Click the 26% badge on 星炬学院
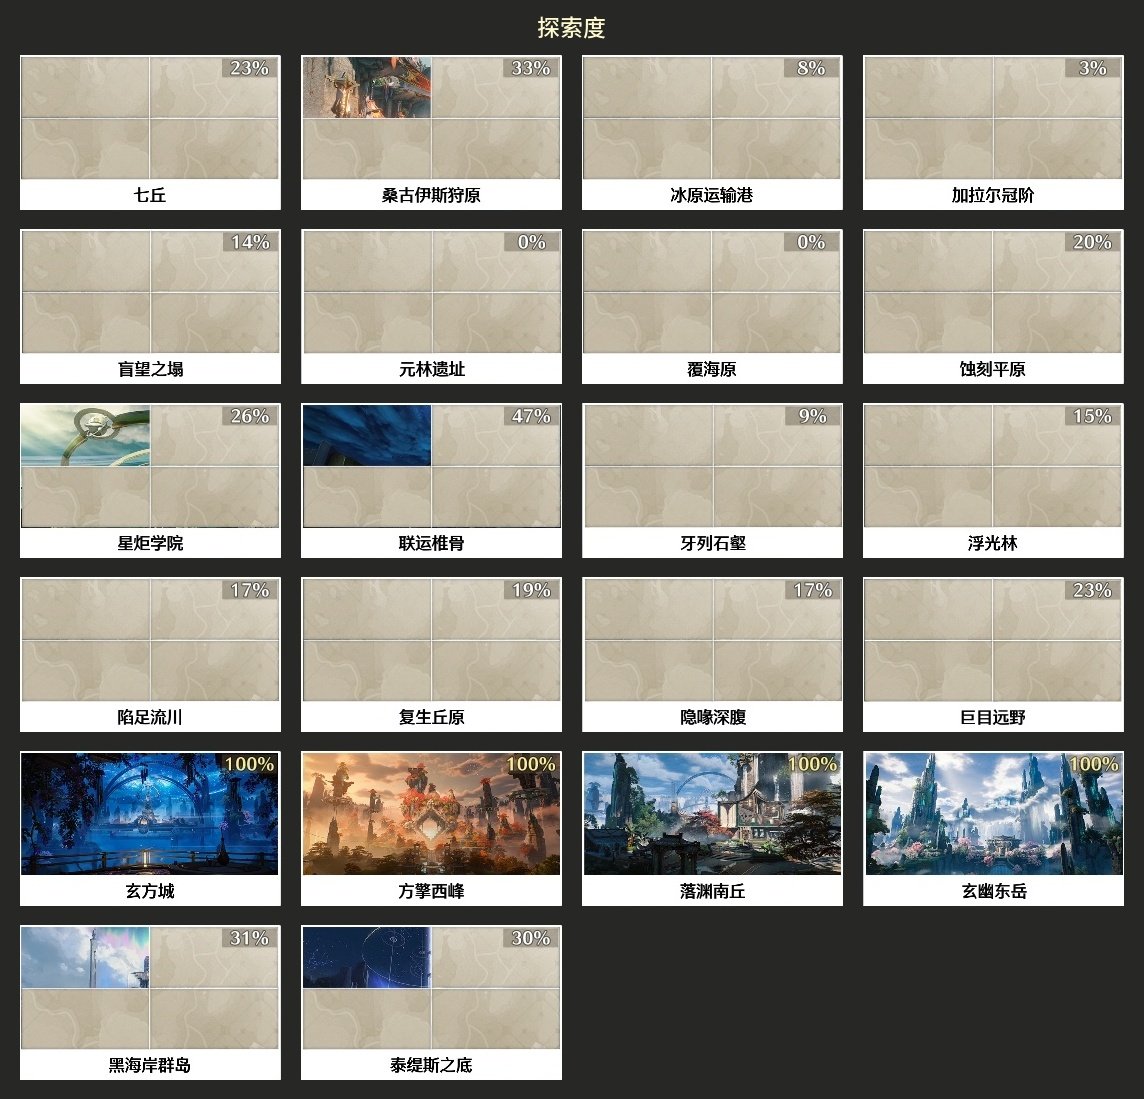Screen dimensions: 1144x1099 pos(250,416)
